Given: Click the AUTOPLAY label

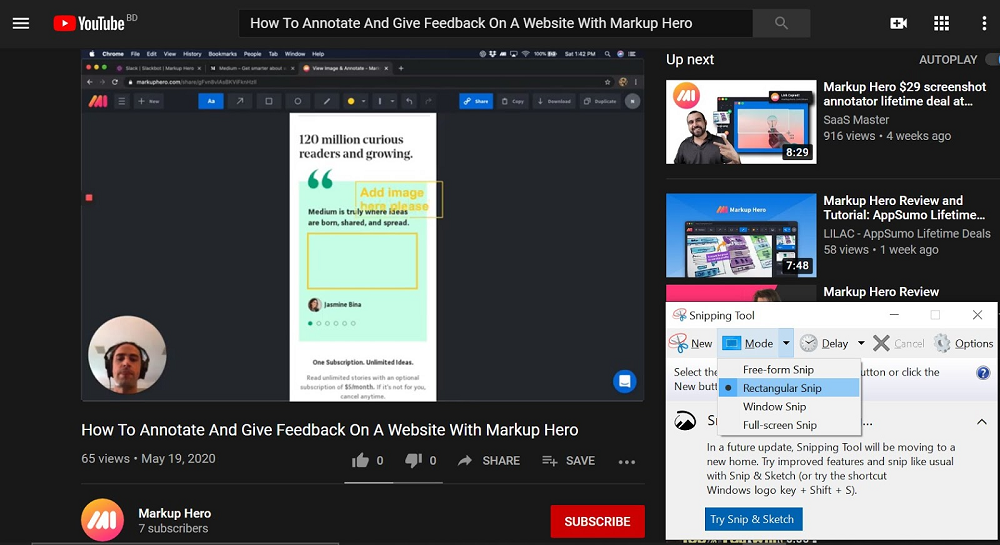Looking at the screenshot, I should [948, 60].
